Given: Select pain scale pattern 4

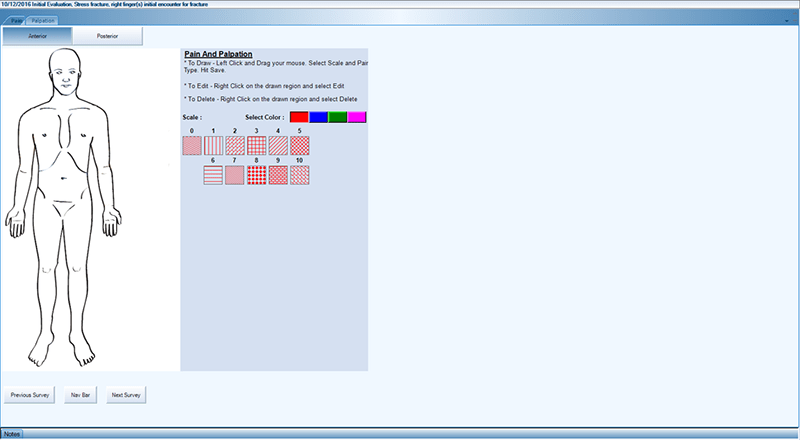Looking at the screenshot, I should pyautogui.click(x=278, y=145).
